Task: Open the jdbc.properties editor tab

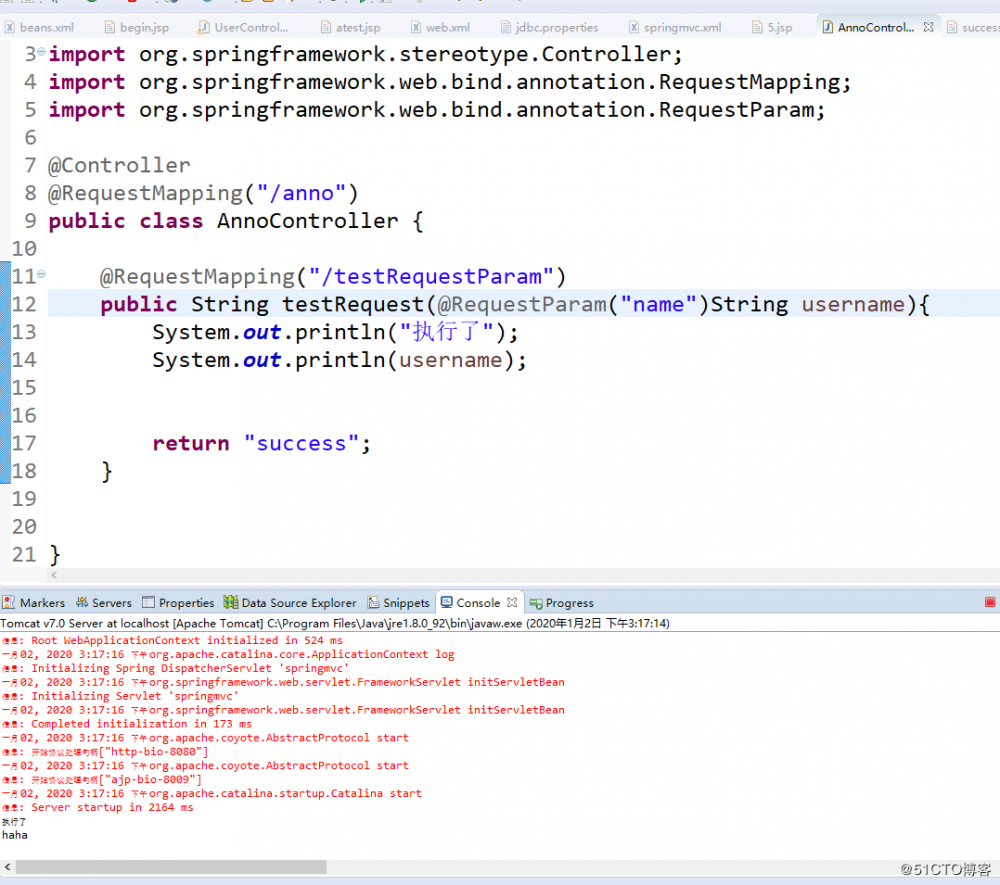Action: coord(550,27)
